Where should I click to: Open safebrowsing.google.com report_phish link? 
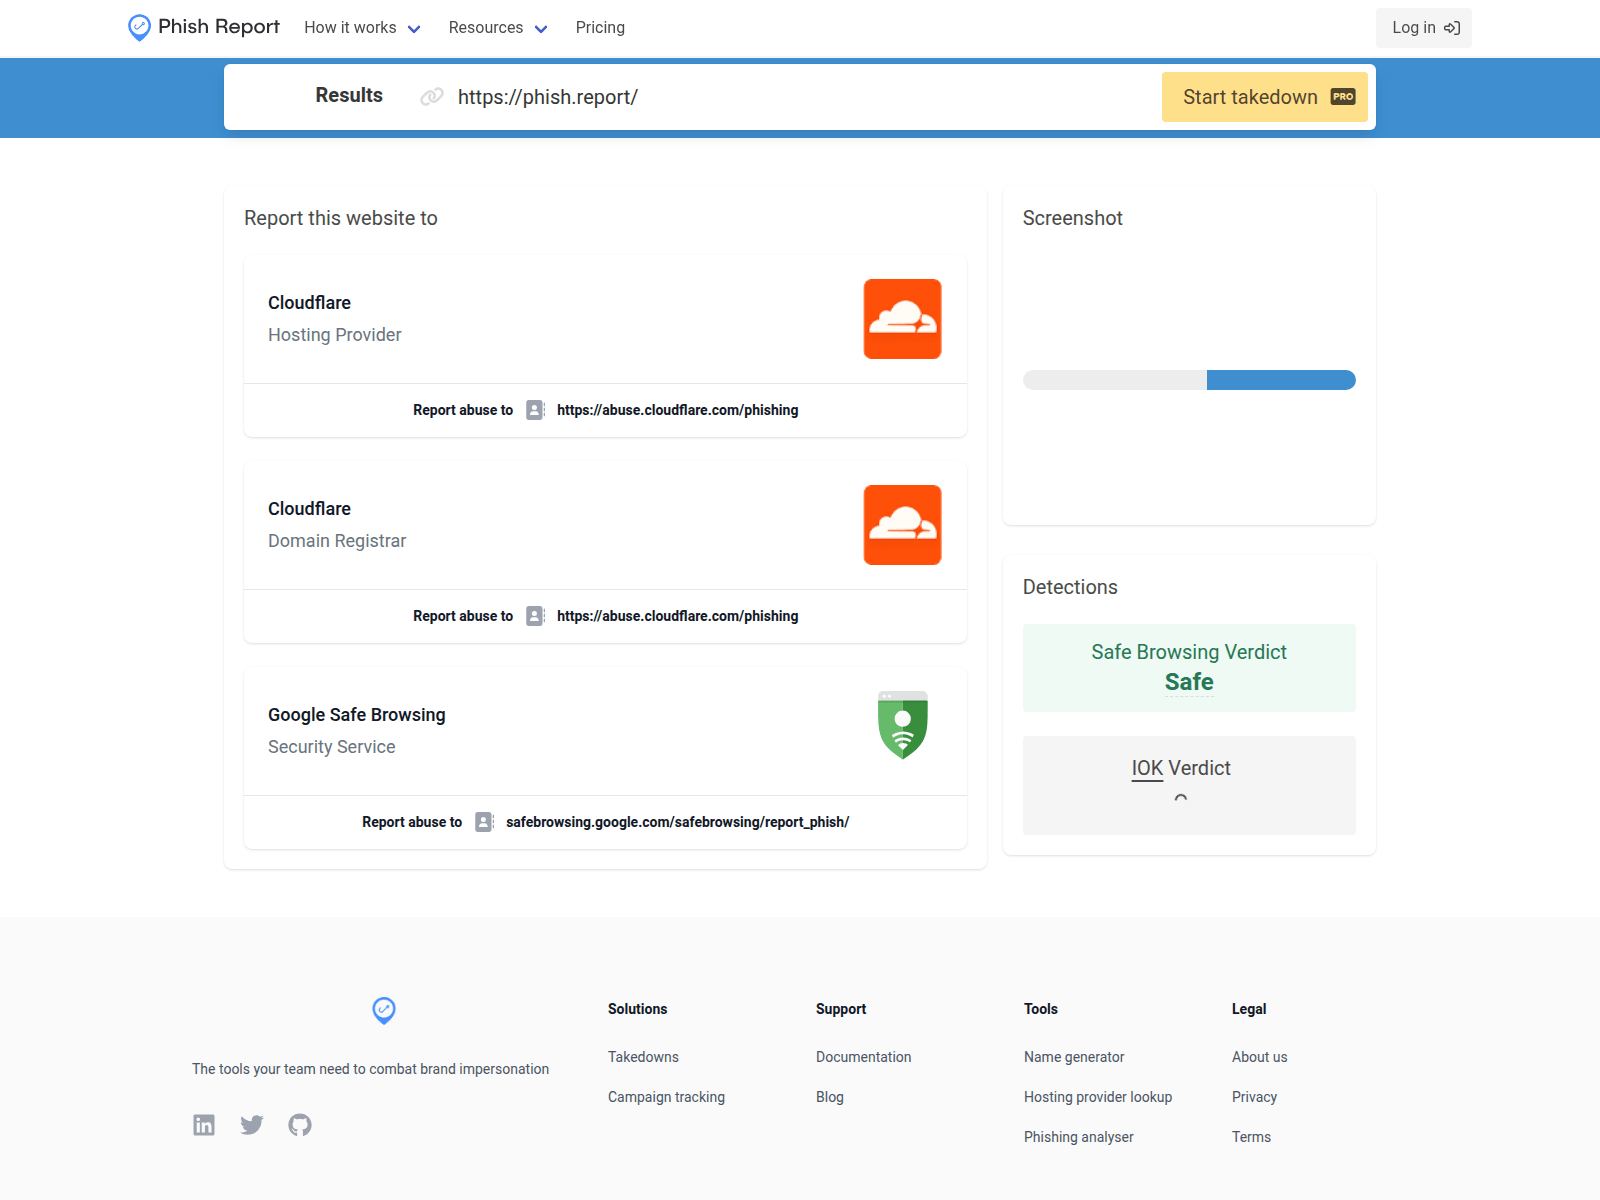tap(678, 822)
